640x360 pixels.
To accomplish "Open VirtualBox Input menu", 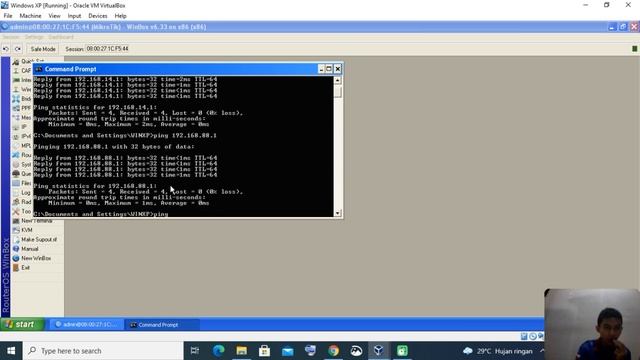I will click(x=74, y=16).
